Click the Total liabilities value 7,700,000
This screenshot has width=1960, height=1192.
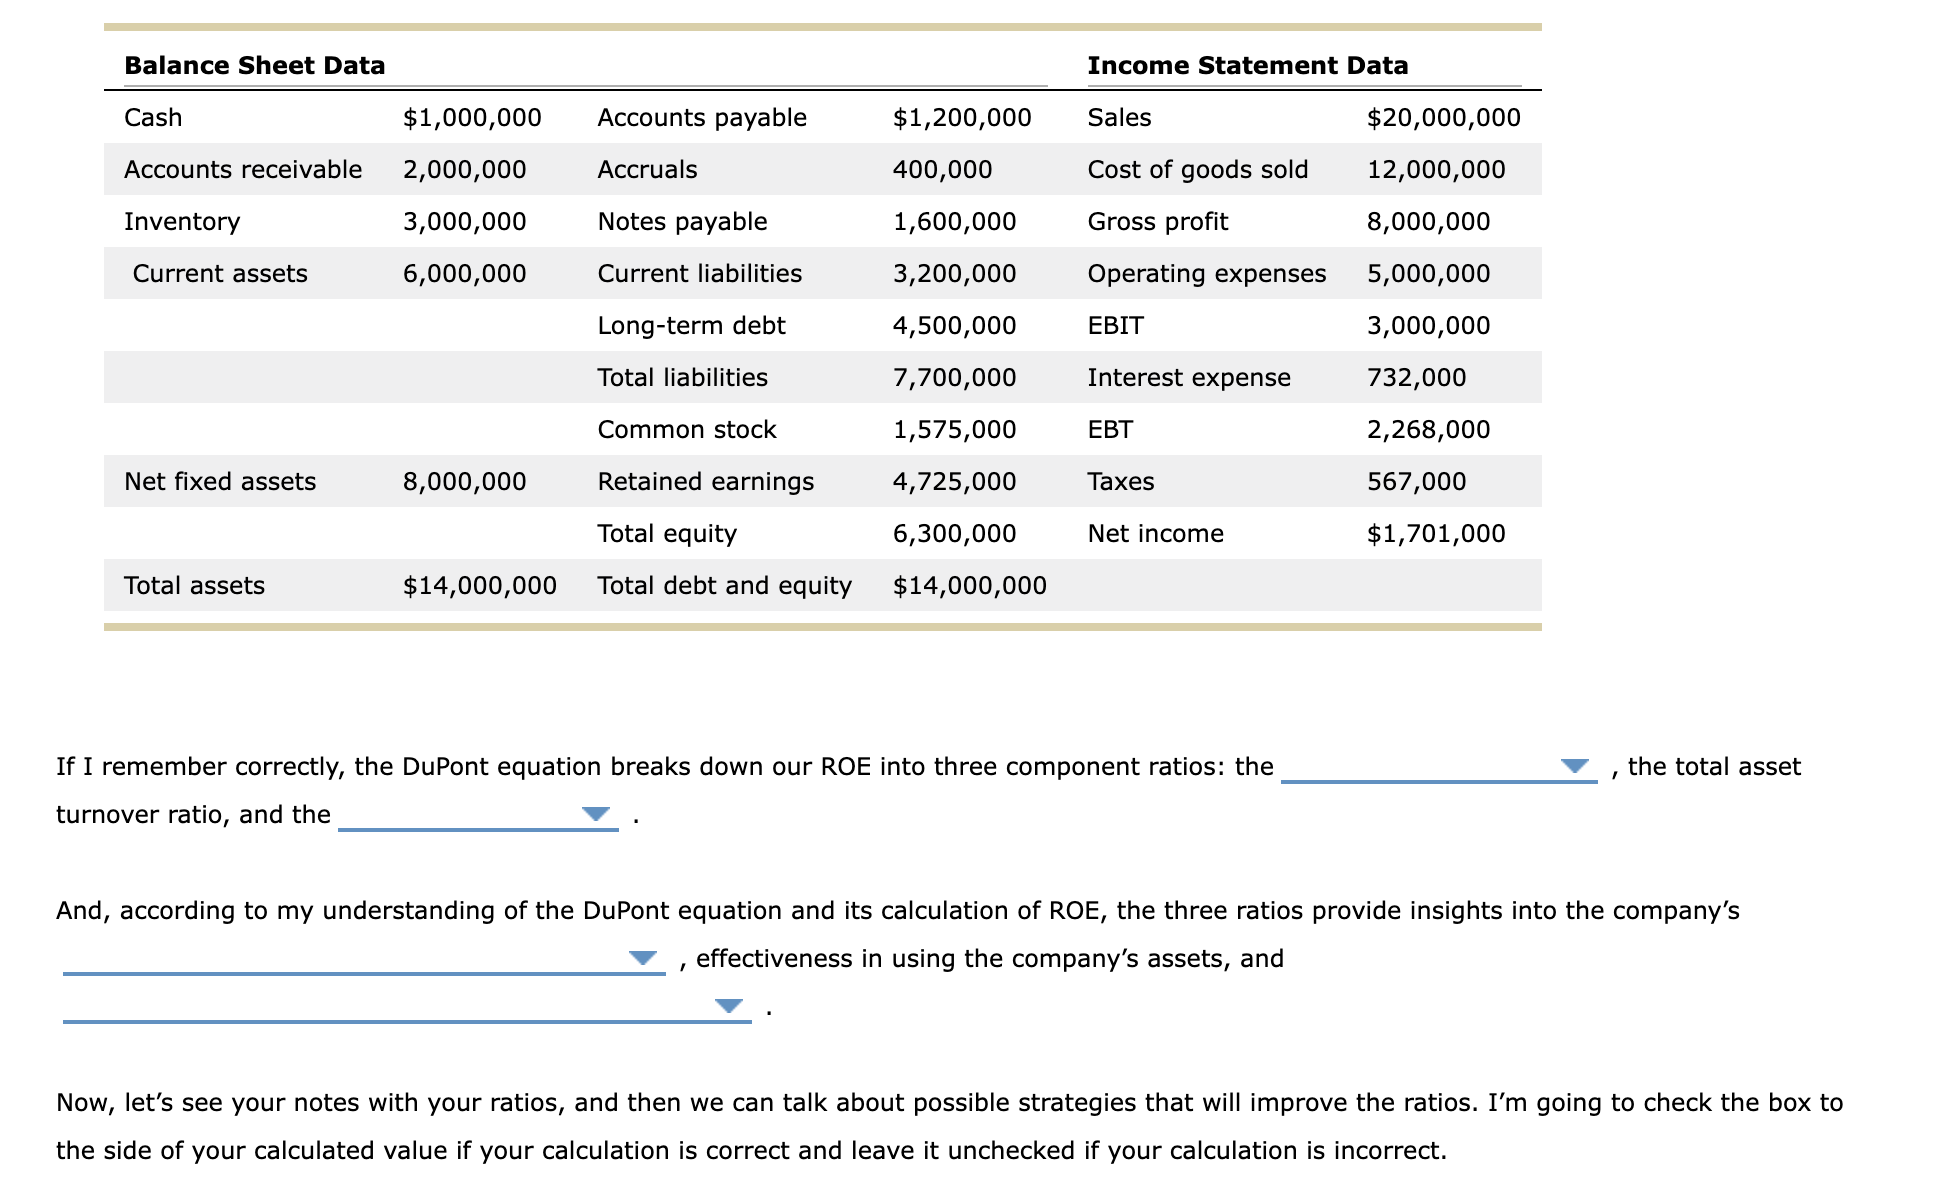pyautogui.click(x=954, y=378)
